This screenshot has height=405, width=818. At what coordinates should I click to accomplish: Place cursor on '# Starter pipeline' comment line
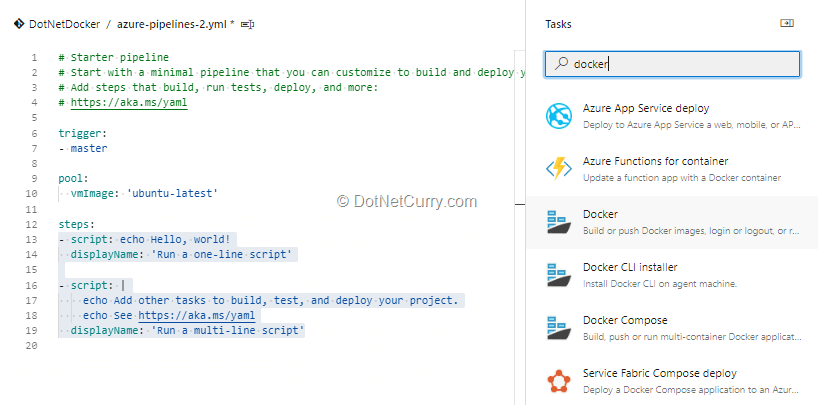point(114,57)
